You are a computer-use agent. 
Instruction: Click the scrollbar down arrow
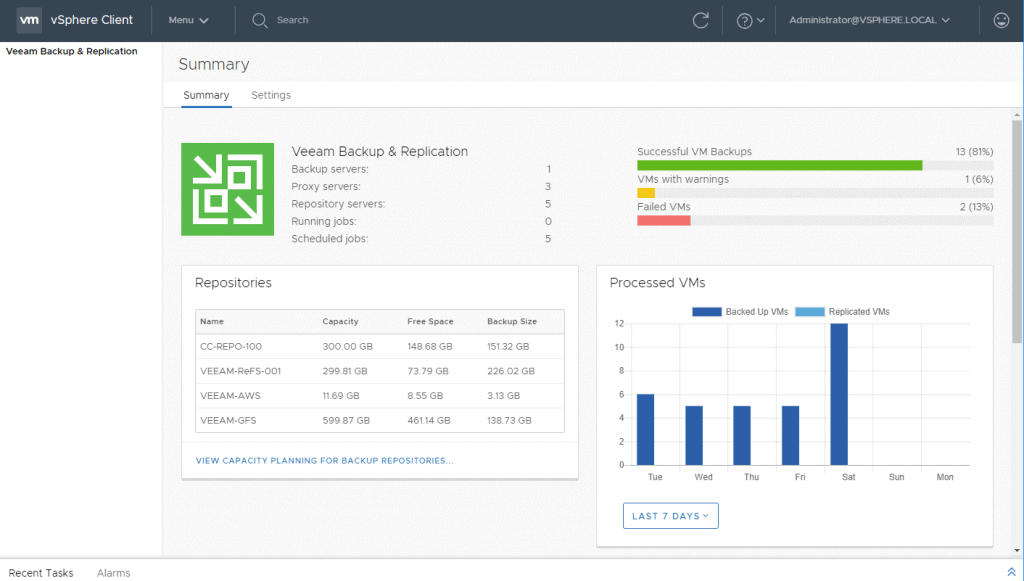tap(1017, 551)
